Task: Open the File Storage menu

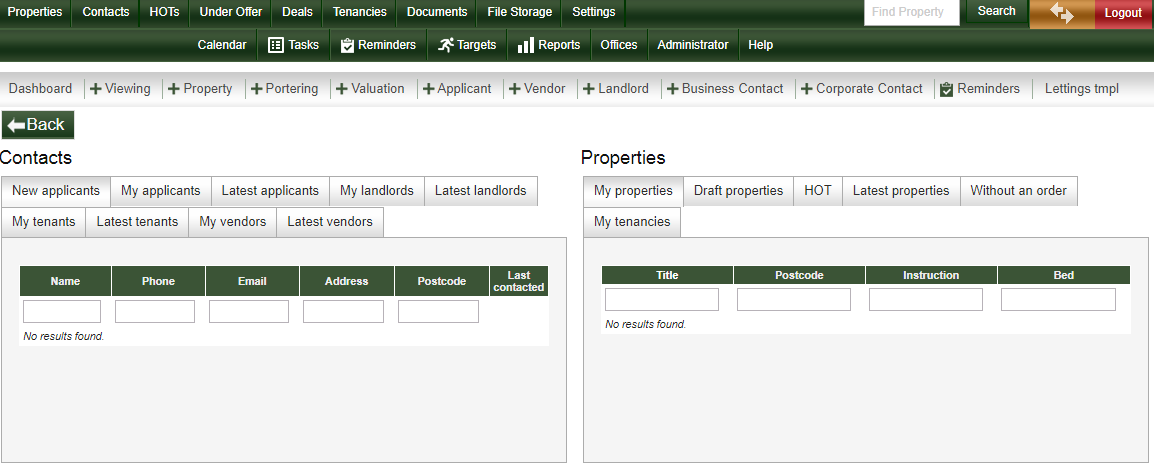Action: tap(520, 13)
